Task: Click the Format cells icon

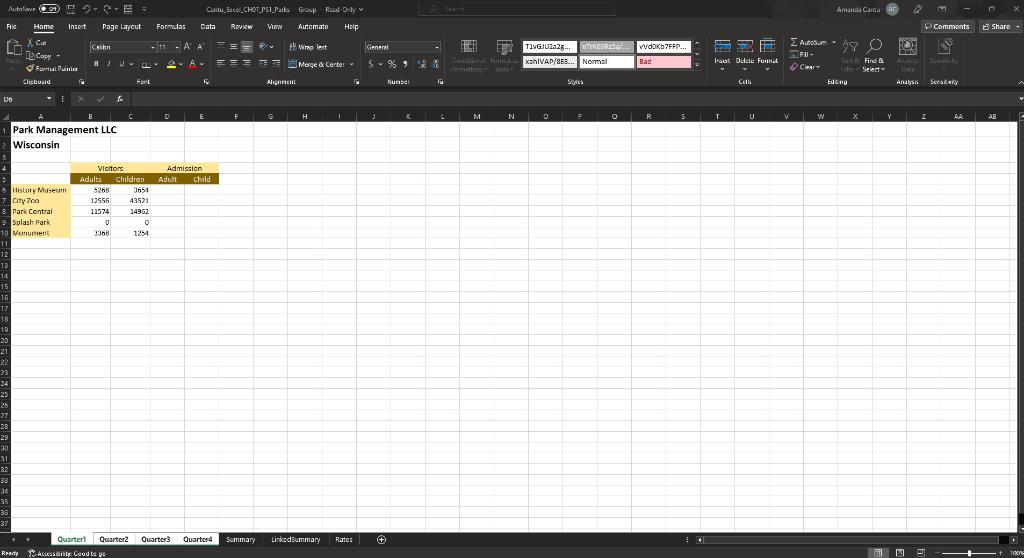Action: (x=768, y=47)
